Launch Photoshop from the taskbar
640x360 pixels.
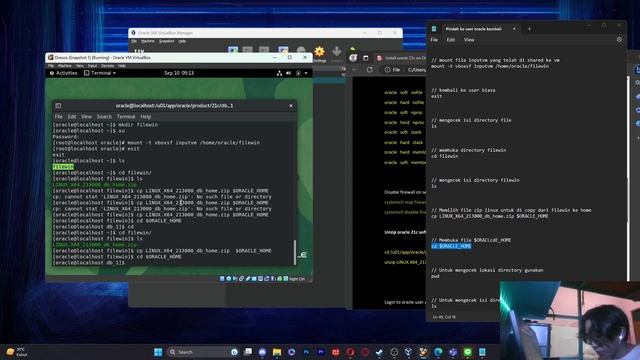coord(306,352)
